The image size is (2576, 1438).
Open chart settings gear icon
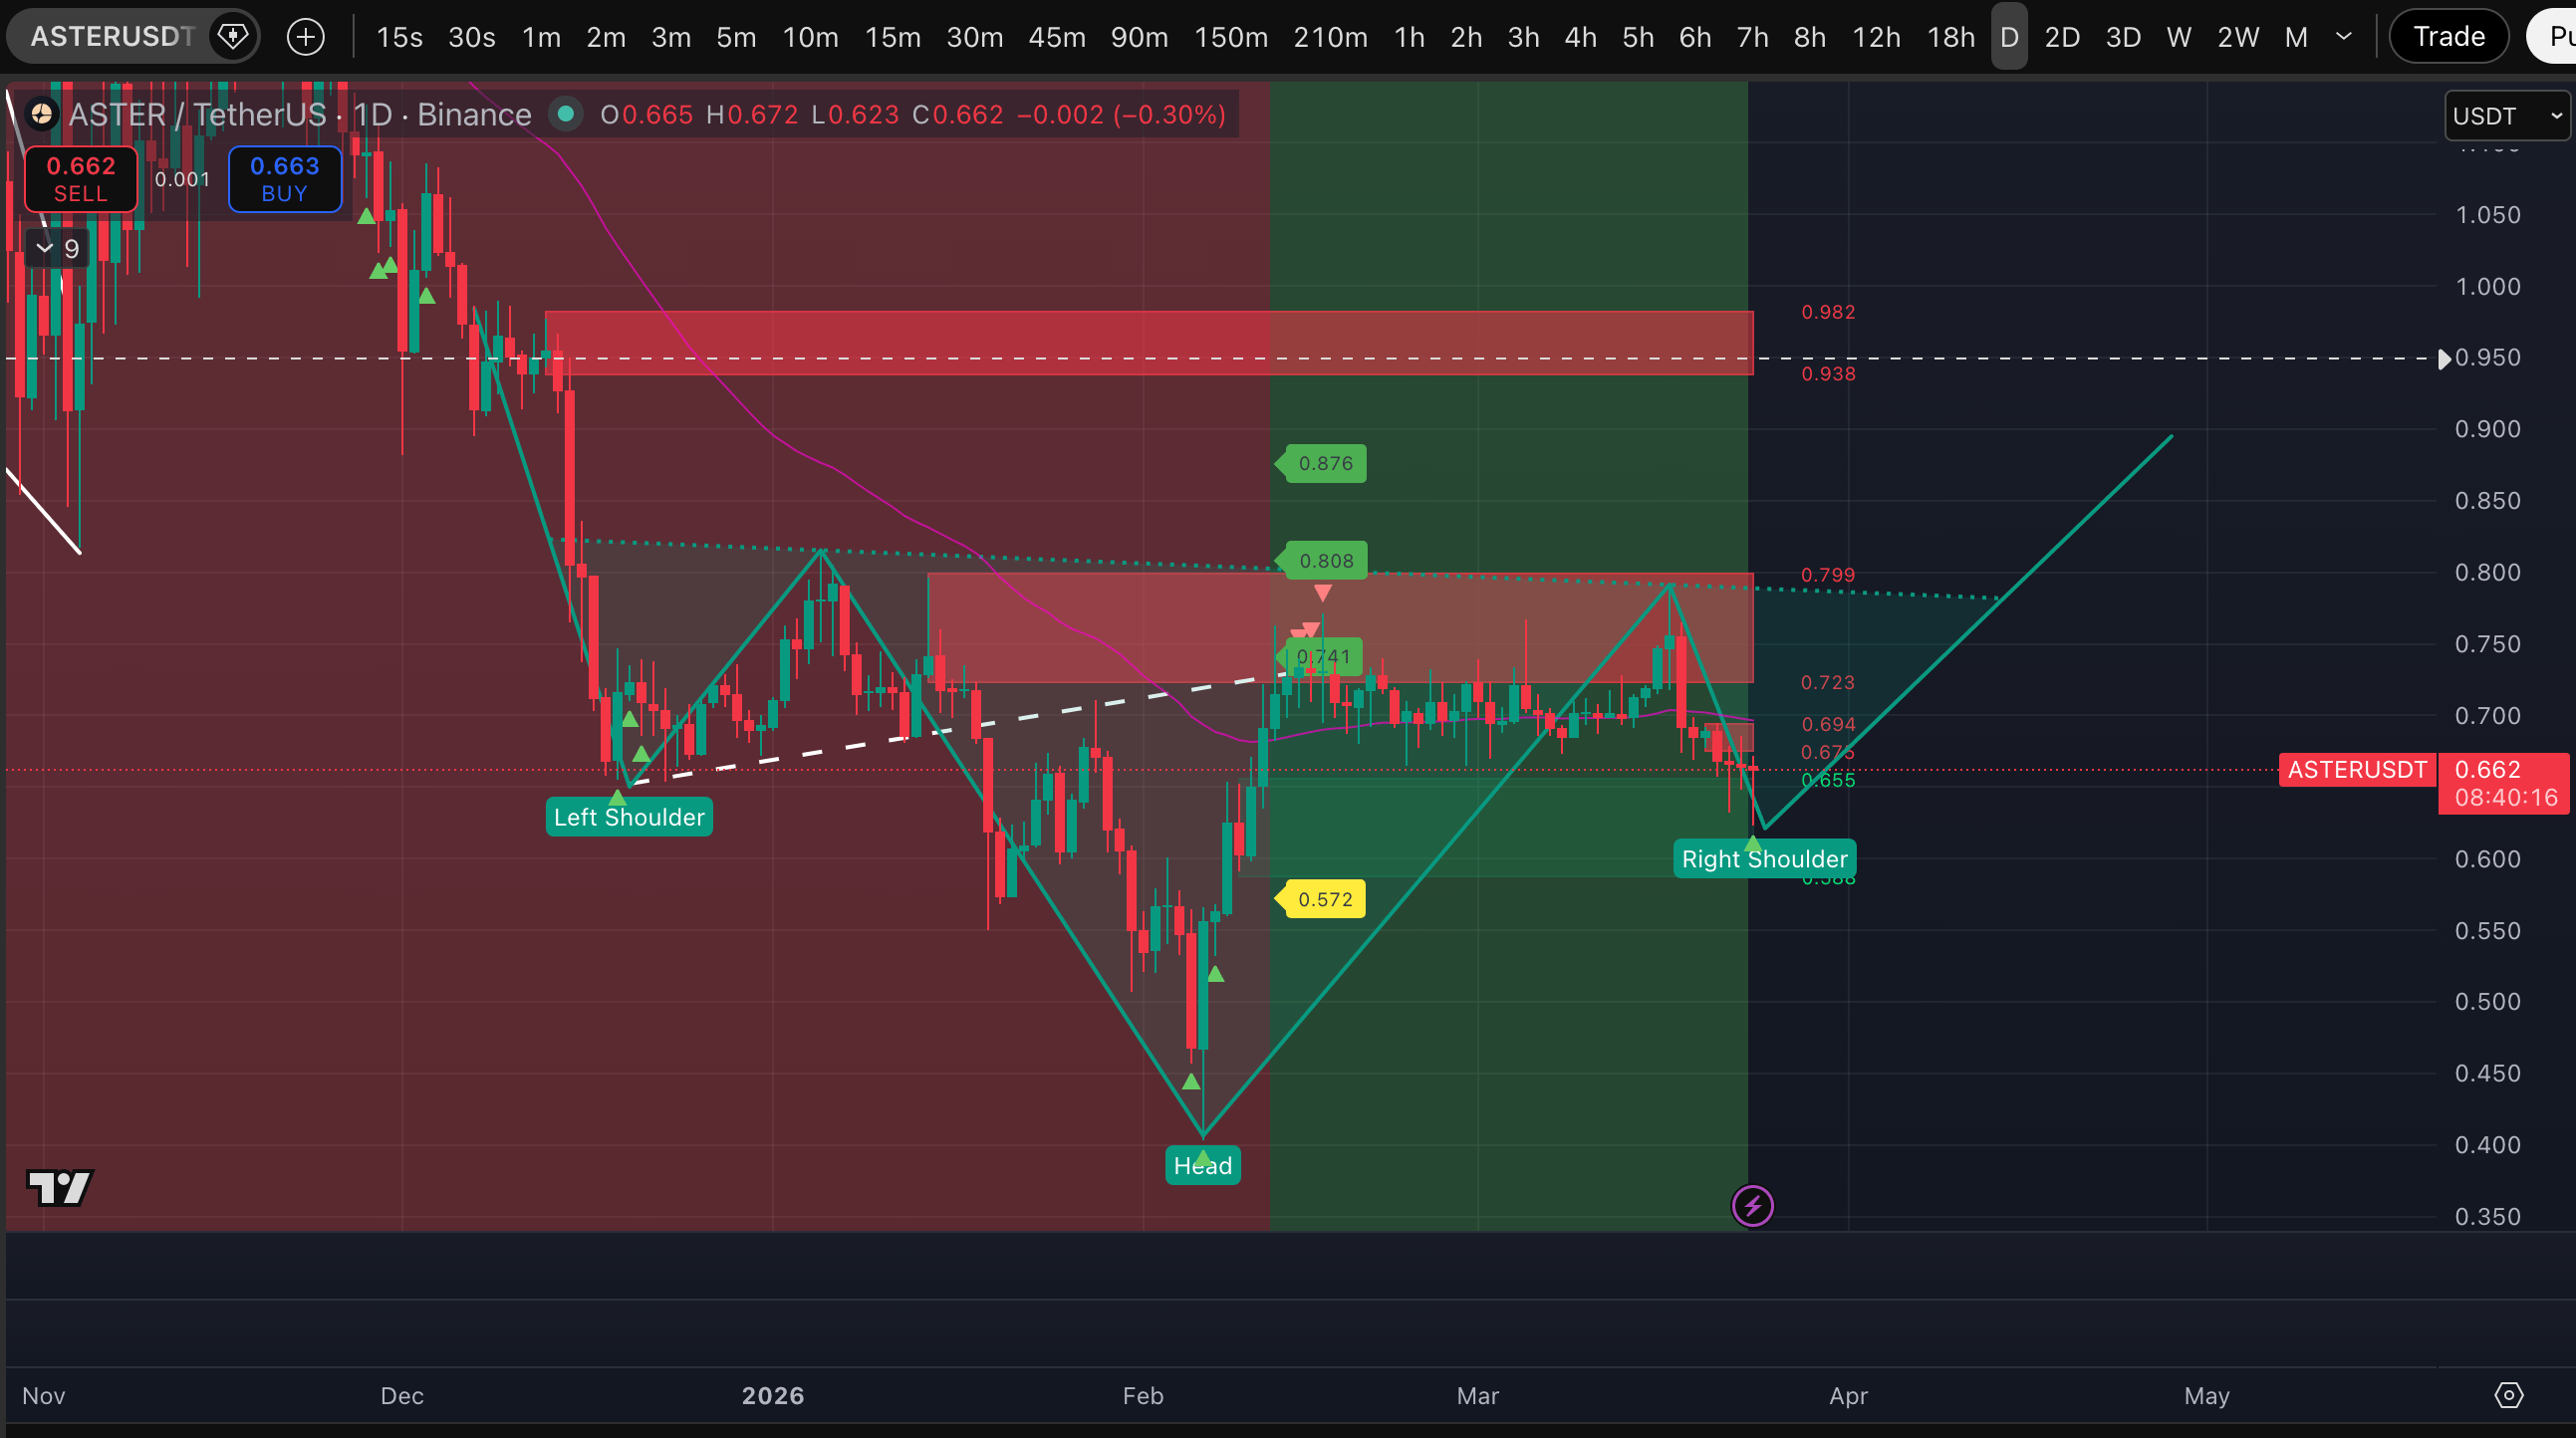pos(2509,1395)
